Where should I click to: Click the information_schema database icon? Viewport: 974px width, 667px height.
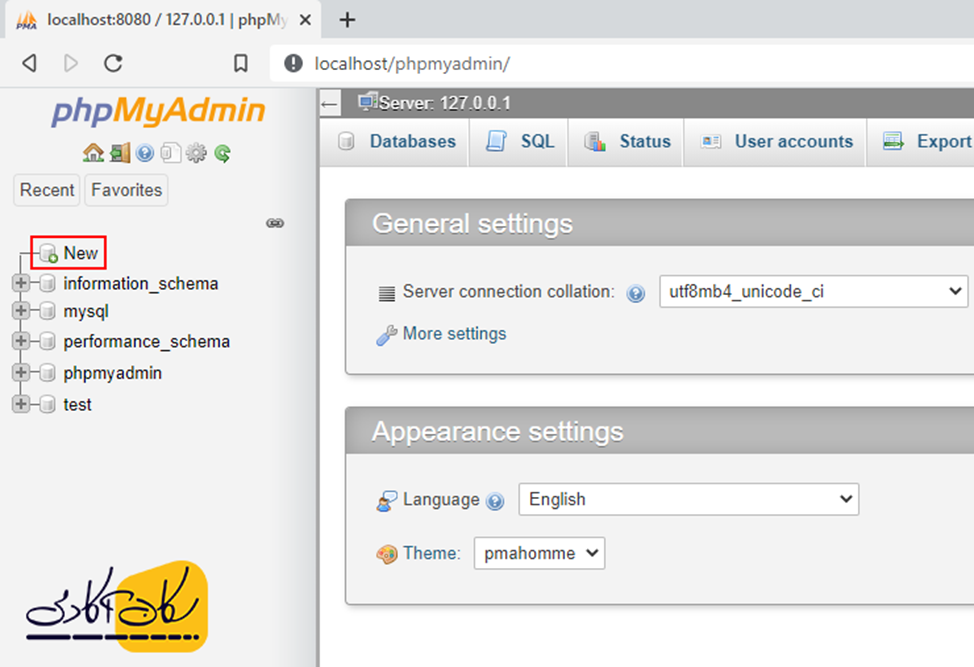coord(47,283)
